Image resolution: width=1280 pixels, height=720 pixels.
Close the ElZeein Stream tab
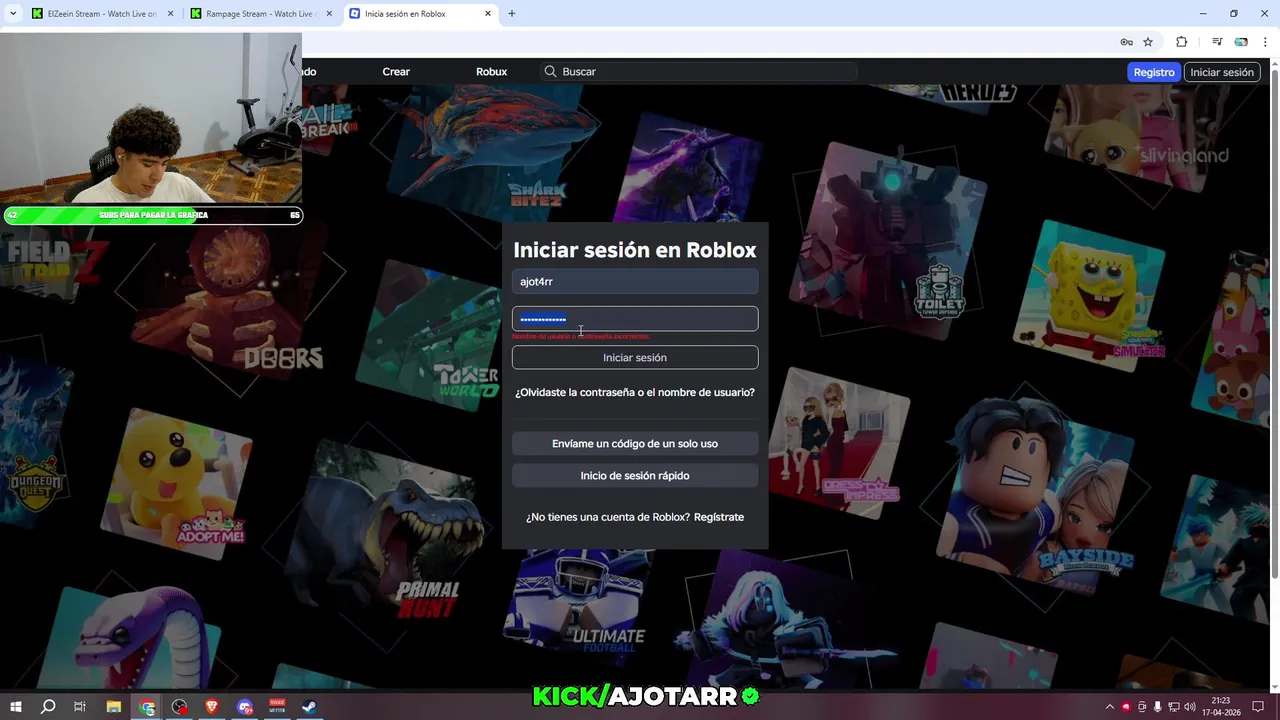pyautogui.click(x=170, y=14)
